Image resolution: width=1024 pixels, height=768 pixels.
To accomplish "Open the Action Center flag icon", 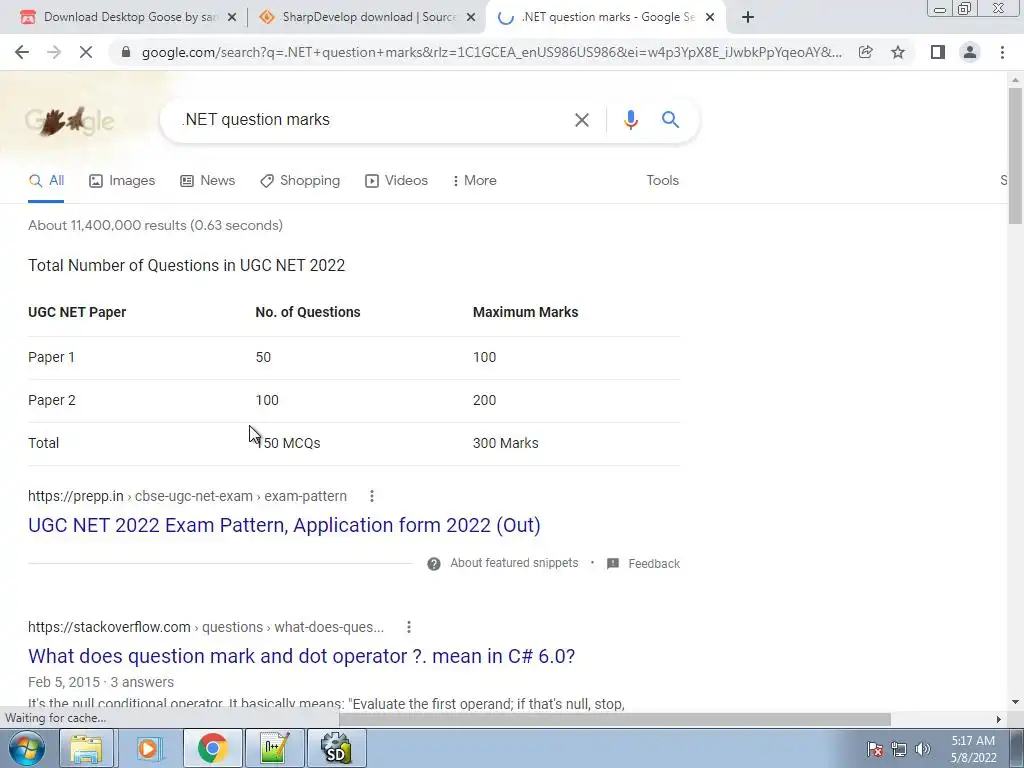I will [874, 749].
